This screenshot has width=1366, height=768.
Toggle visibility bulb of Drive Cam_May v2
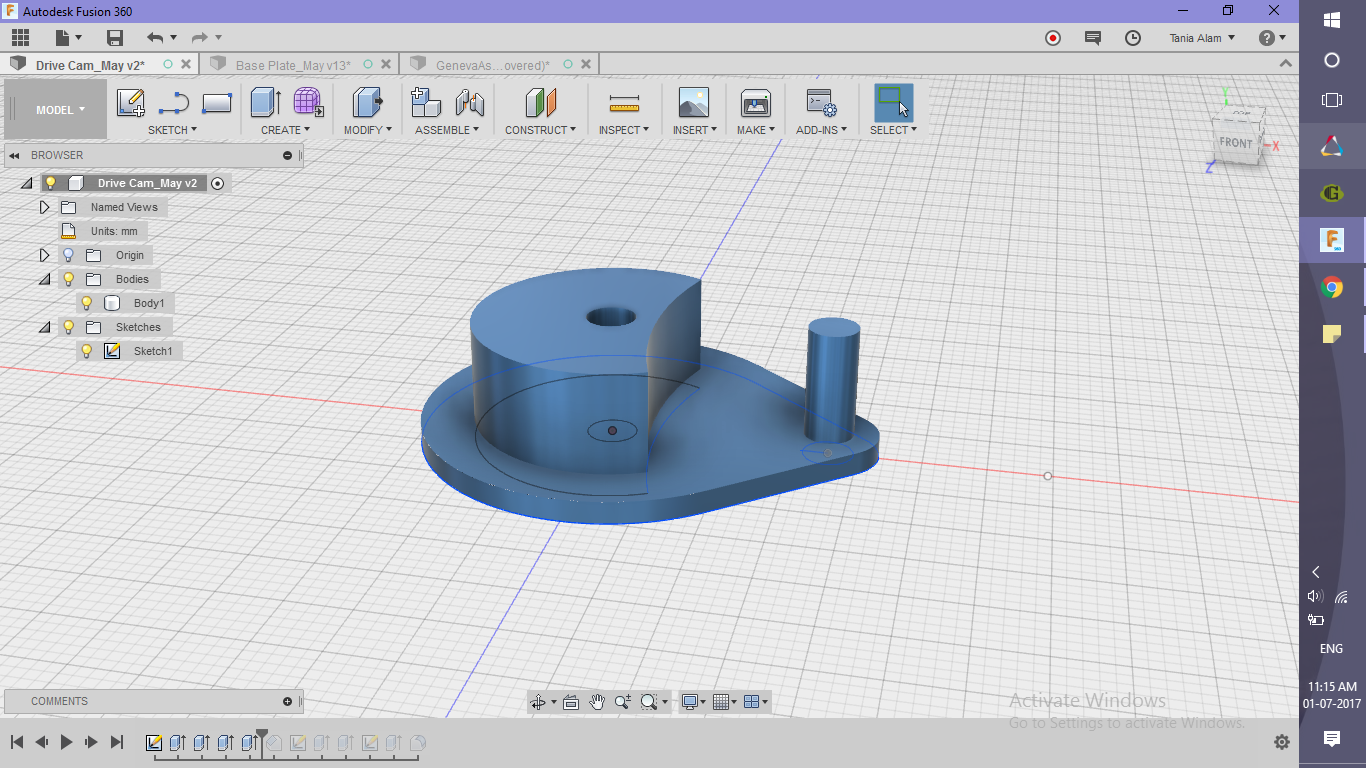click(x=50, y=183)
